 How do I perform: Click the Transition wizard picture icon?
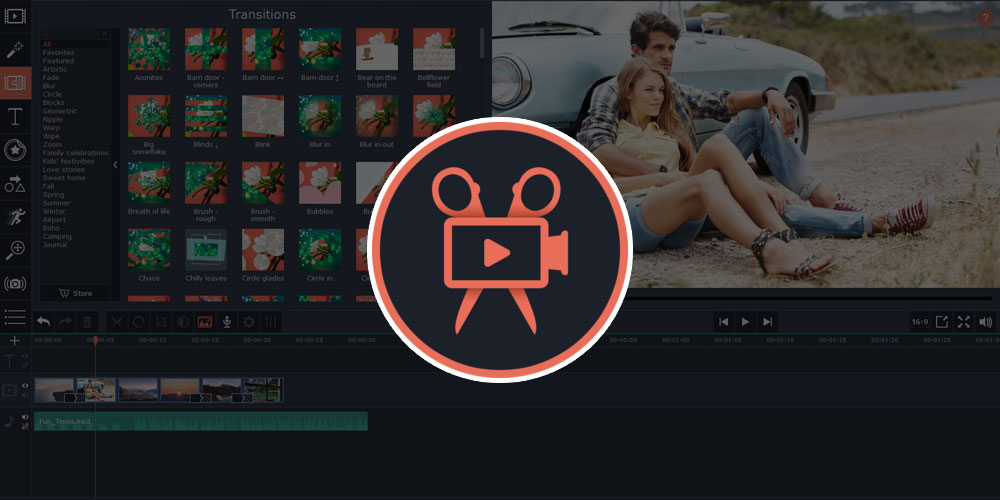[205, 322]
